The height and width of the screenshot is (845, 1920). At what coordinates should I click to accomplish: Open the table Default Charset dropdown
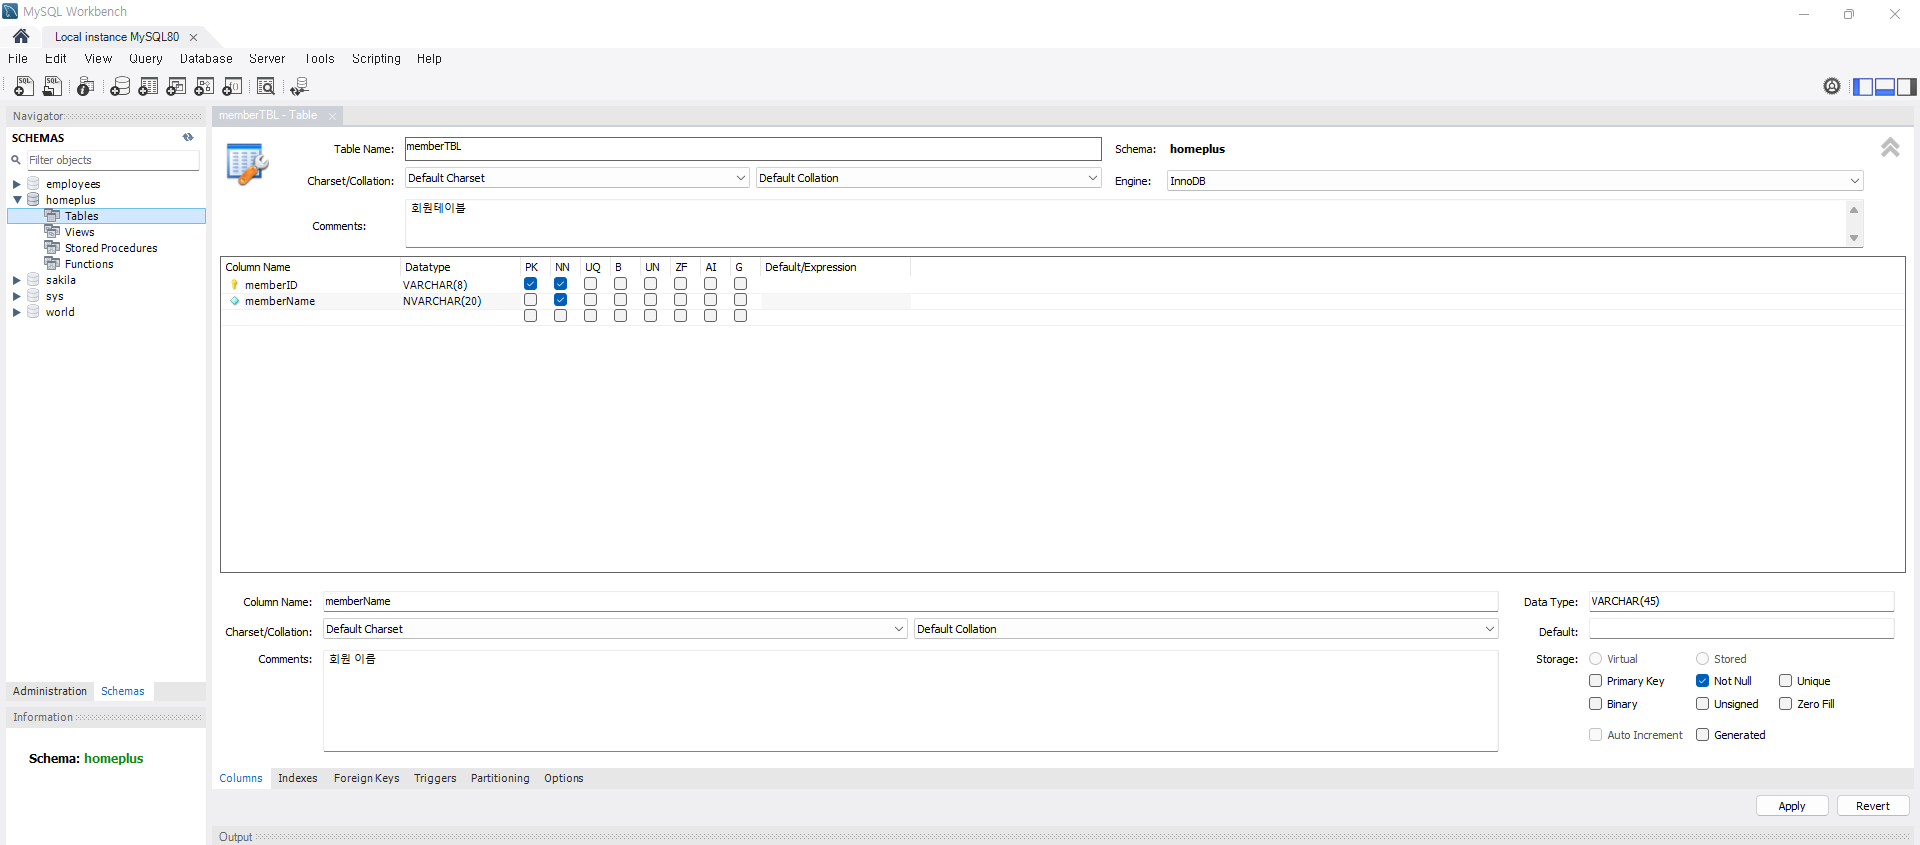click(x=577, y=178)
